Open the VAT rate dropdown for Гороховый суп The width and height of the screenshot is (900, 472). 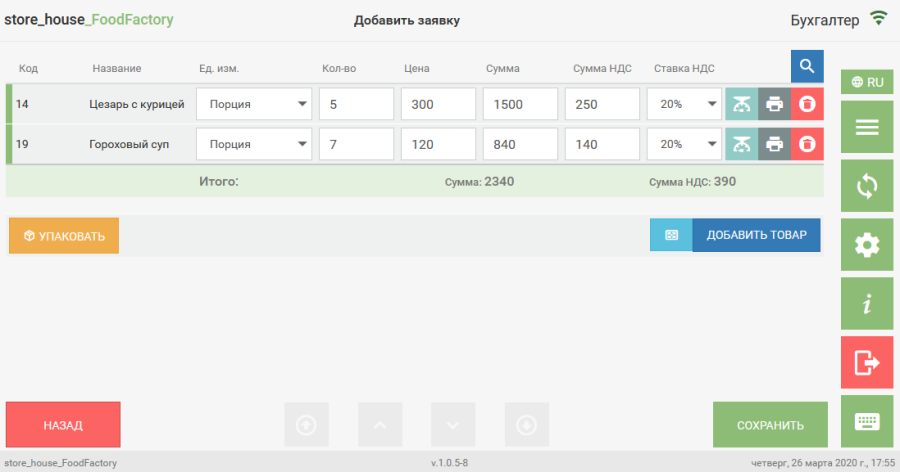(684, 145)
